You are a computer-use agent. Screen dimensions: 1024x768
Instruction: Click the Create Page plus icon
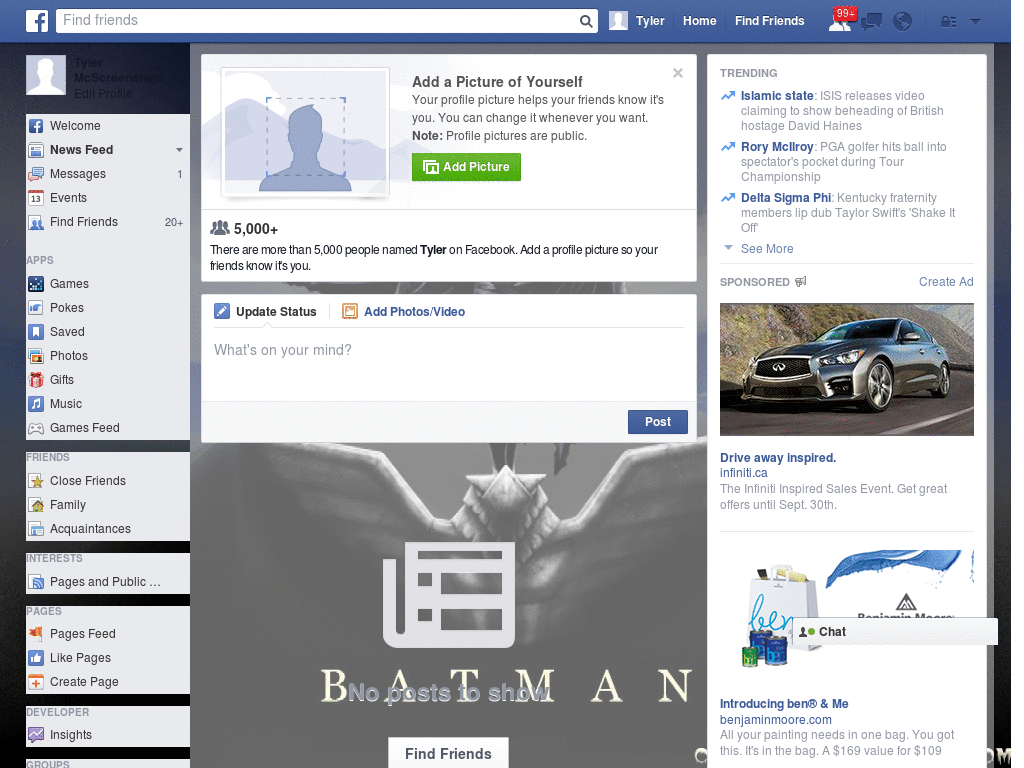tap(36, 682)
